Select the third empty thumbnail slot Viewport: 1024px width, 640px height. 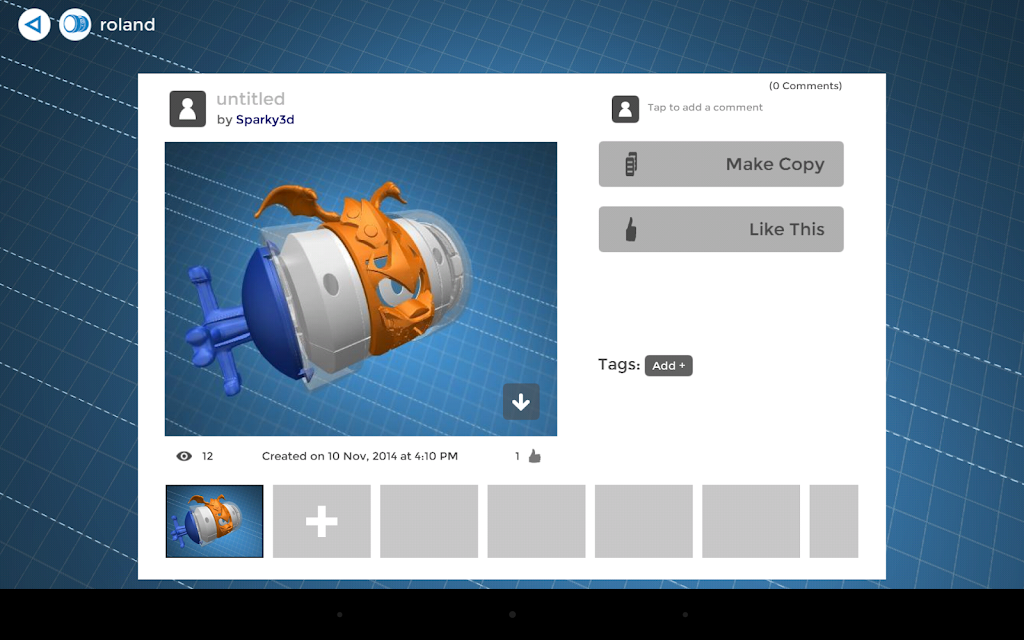(x=643, y=521)
